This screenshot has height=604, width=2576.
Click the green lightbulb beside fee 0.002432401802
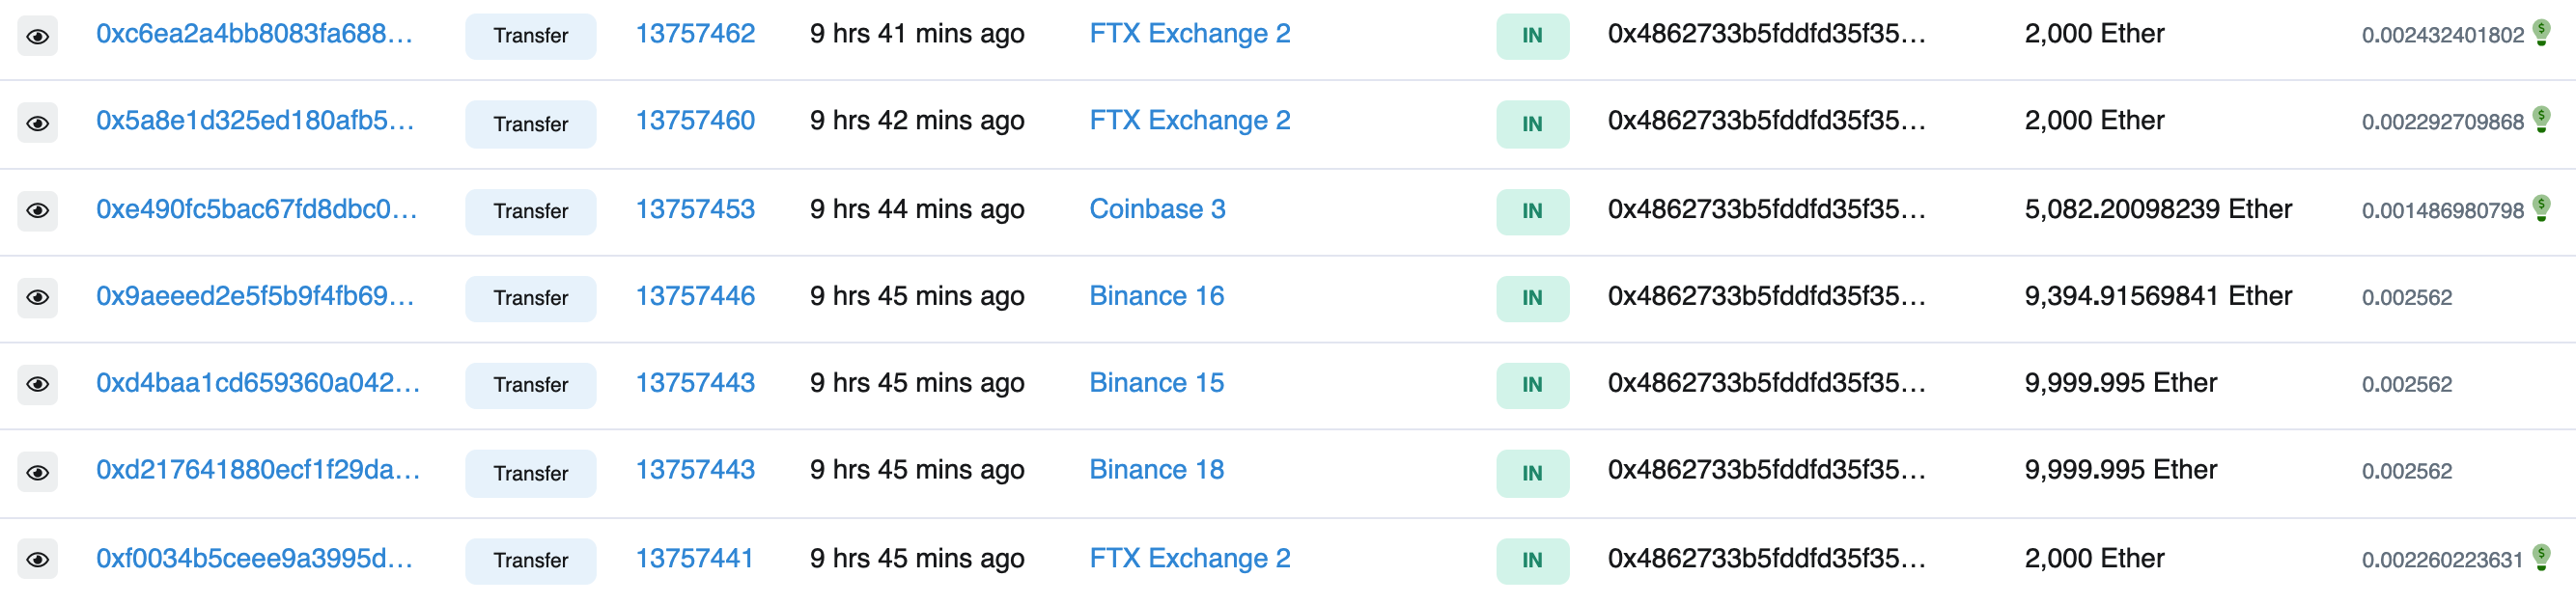point(2541,33)
